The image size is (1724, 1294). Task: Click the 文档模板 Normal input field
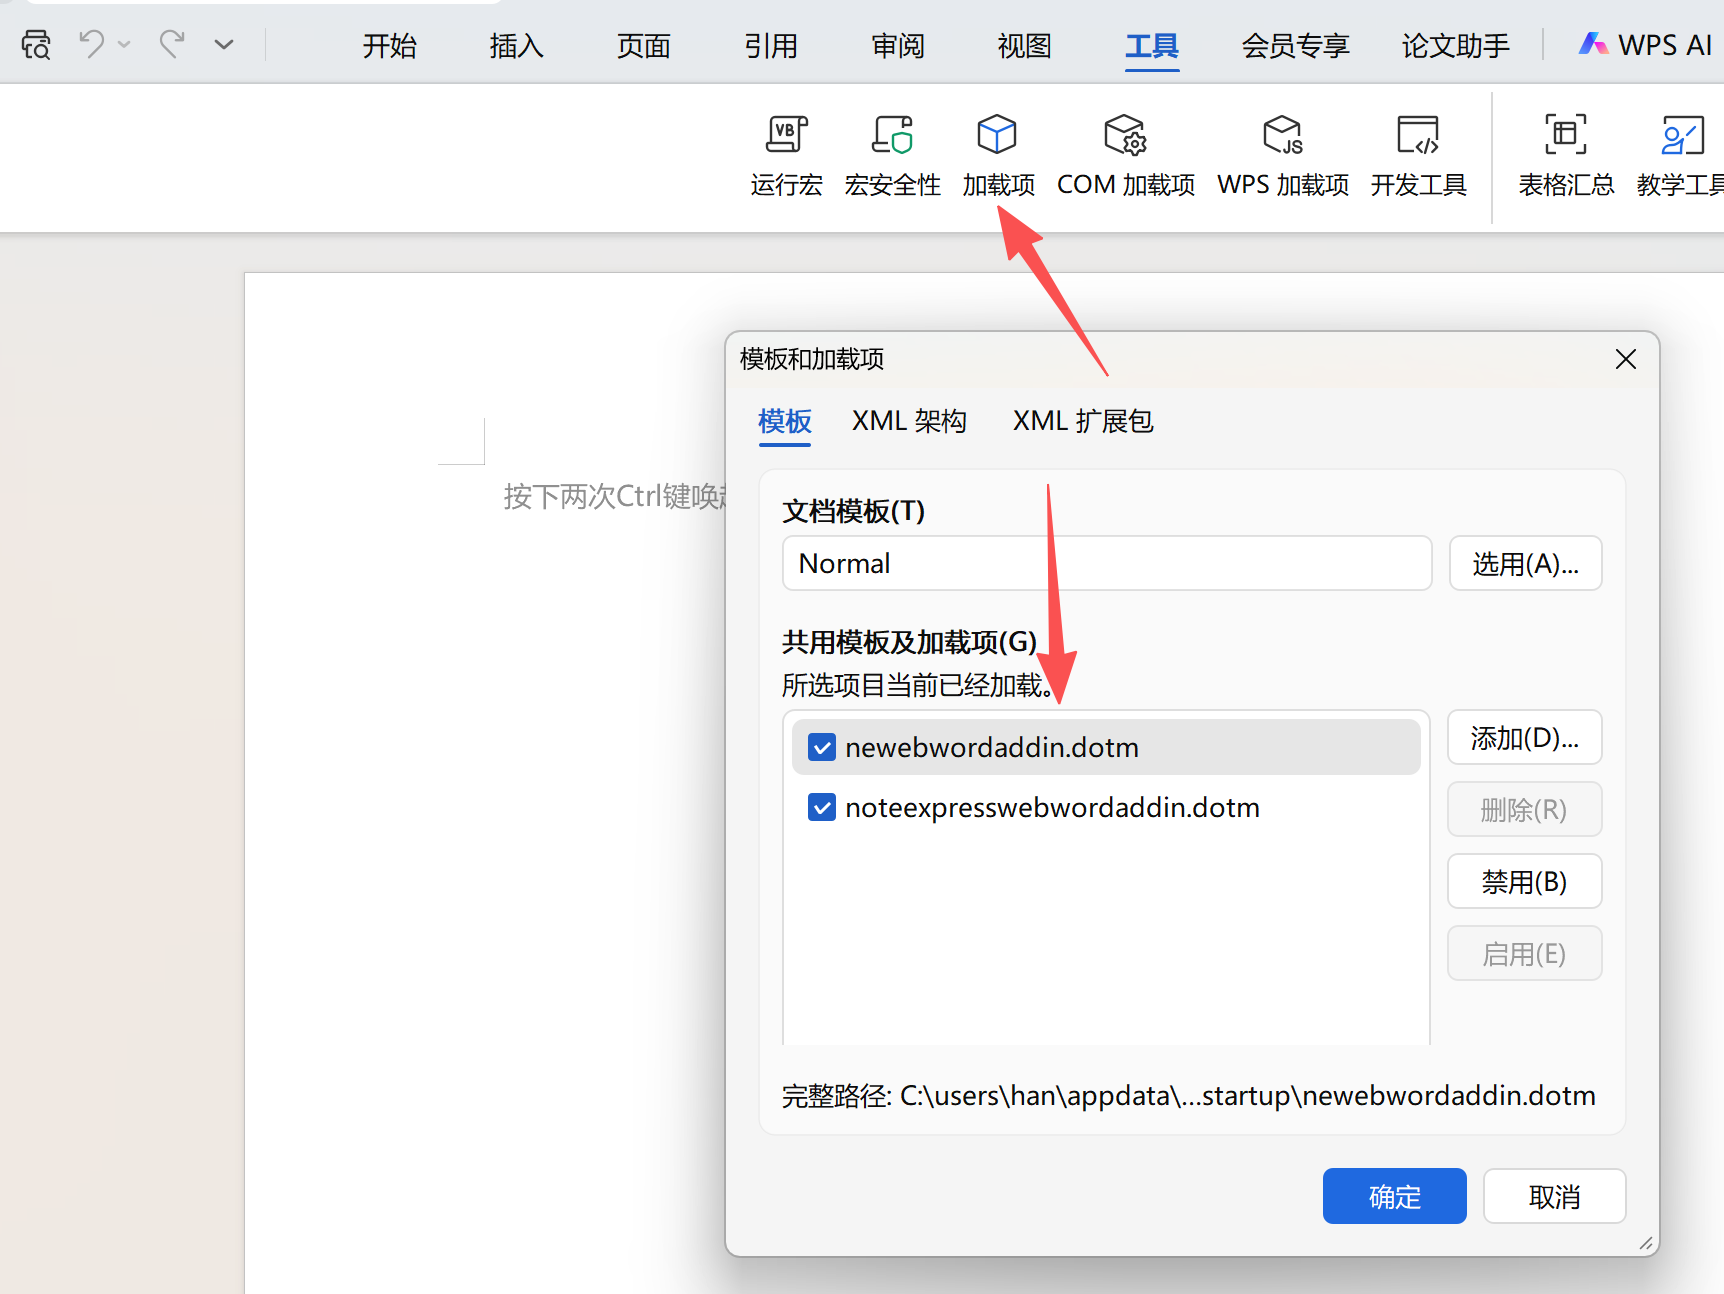[x=1107, y=563]
